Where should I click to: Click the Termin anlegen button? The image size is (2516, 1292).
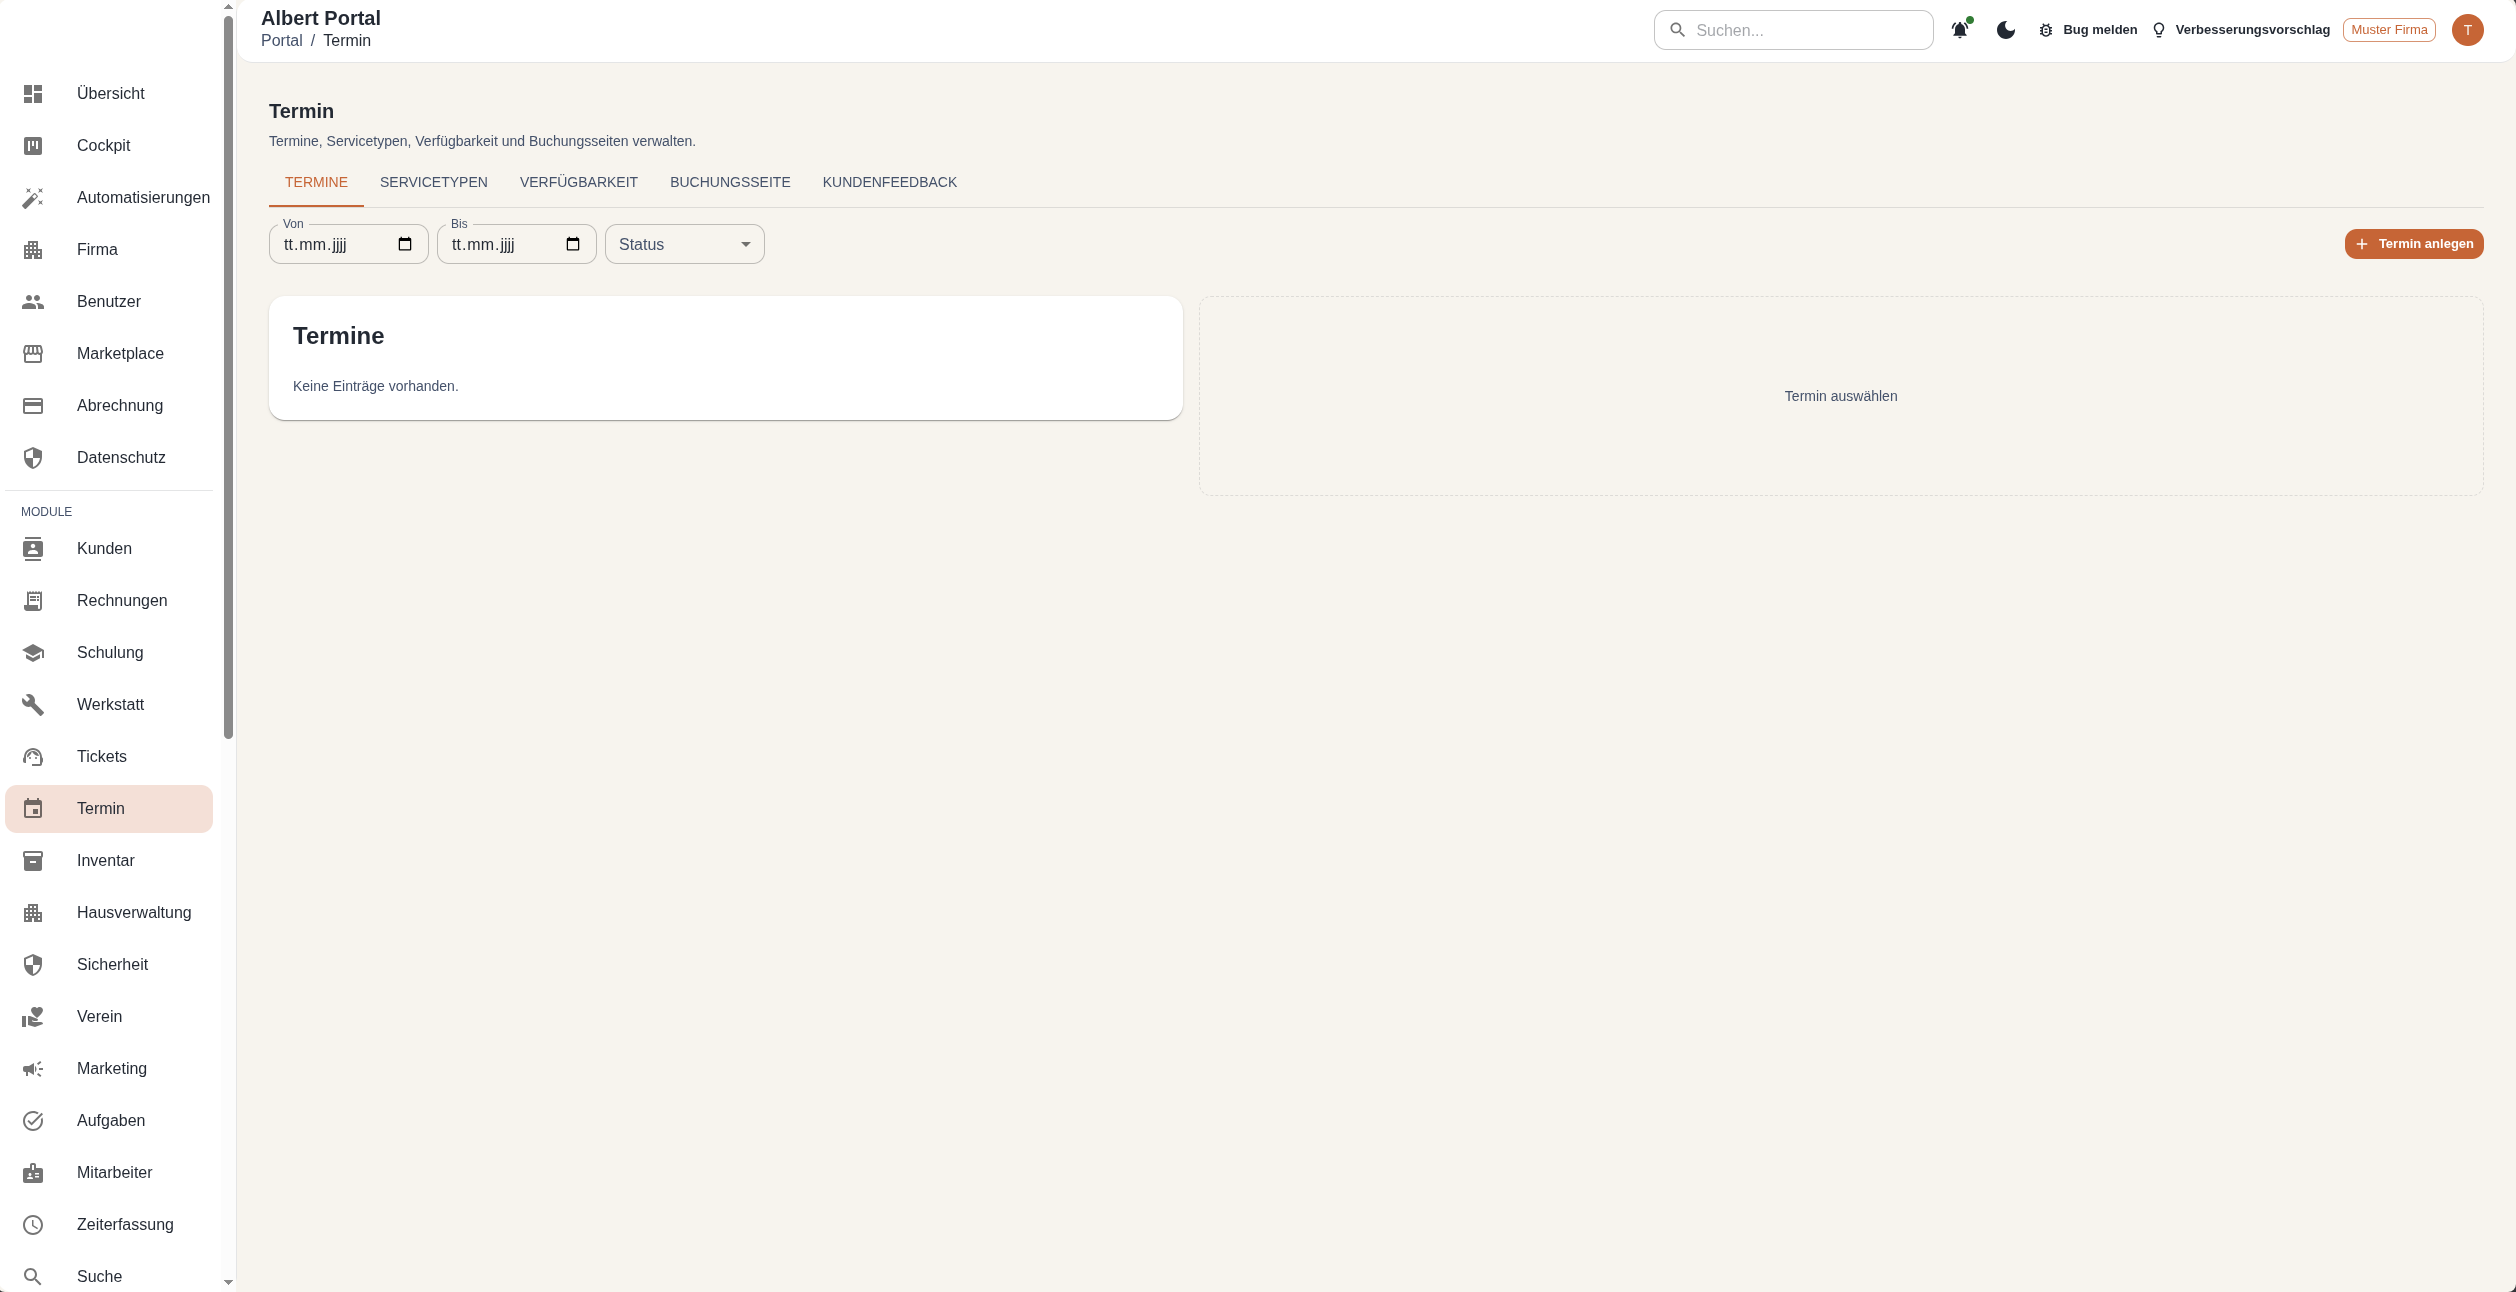pyautogui.click(x=2414, y=244)
